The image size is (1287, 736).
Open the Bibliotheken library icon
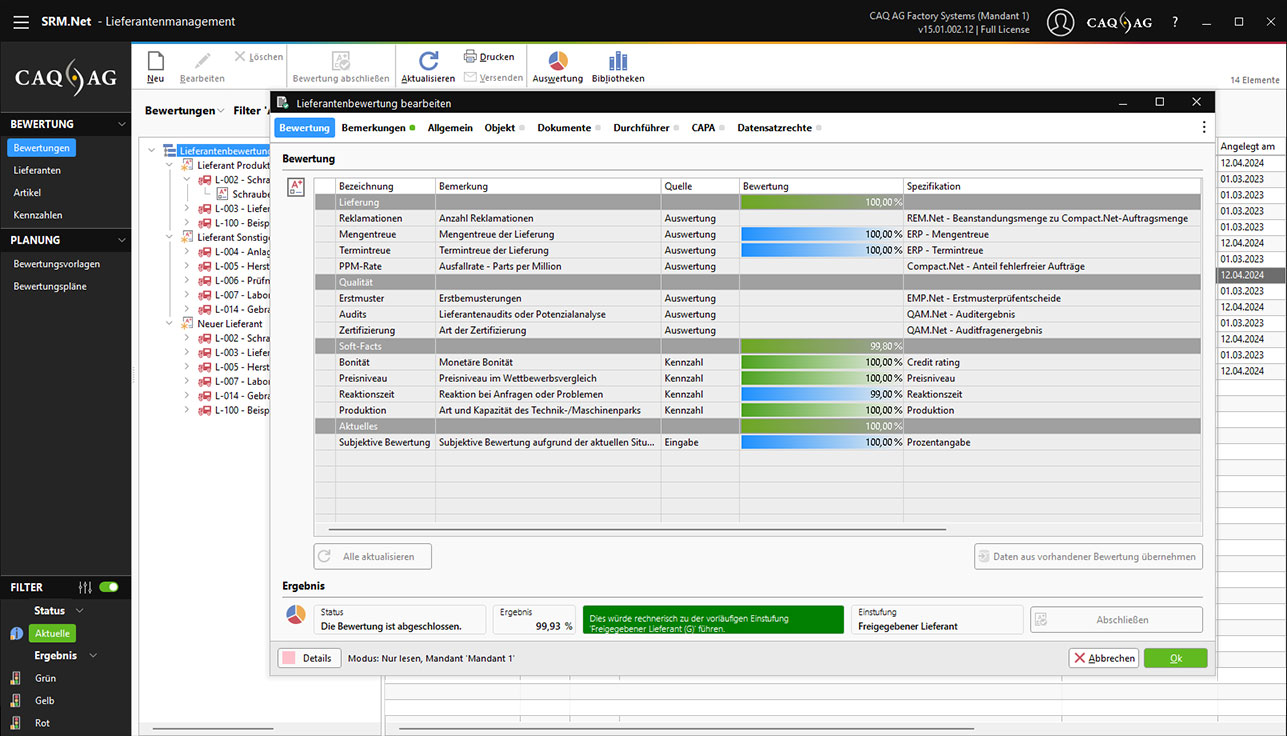pos(618,61)
